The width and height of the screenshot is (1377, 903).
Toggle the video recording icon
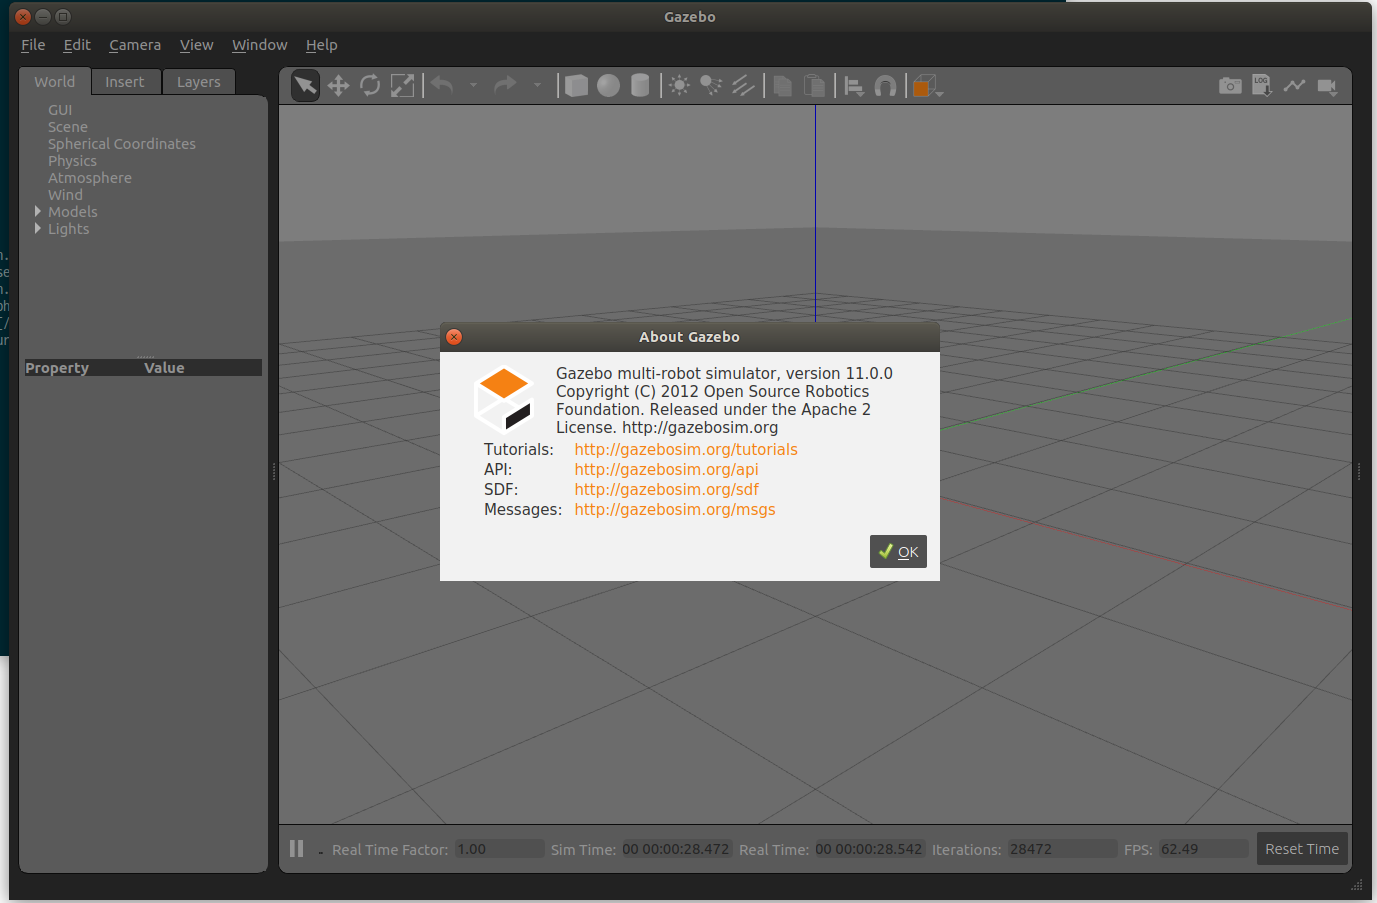(x=1327, y=86)
